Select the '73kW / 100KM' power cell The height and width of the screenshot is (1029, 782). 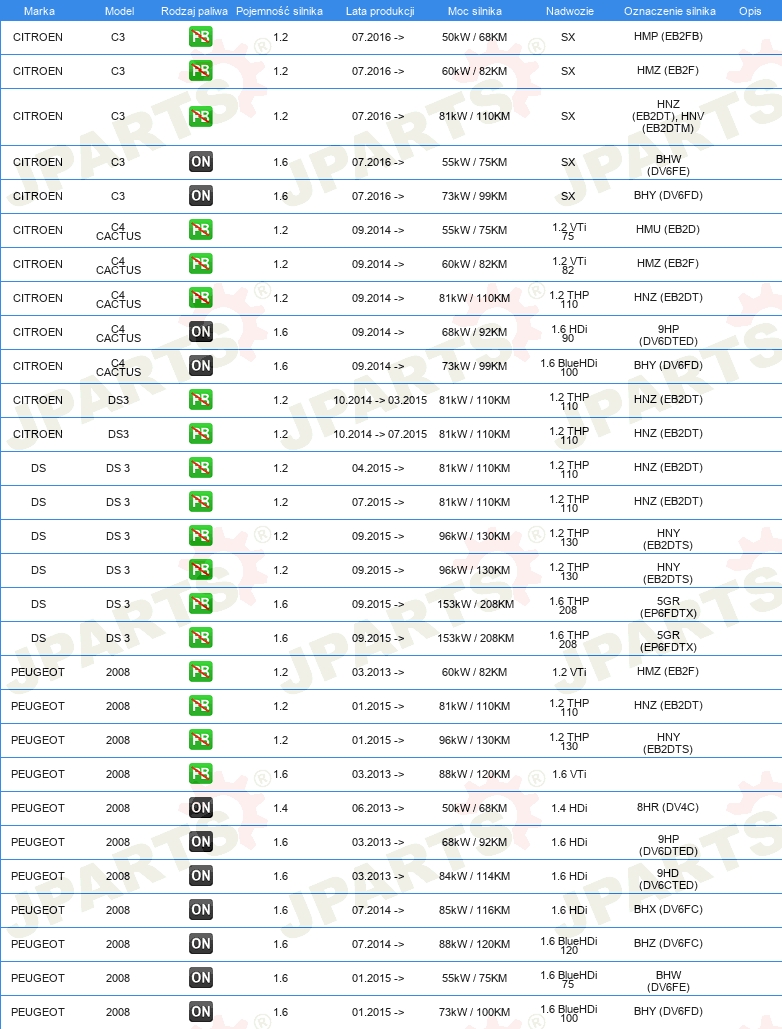(474, 1013)
